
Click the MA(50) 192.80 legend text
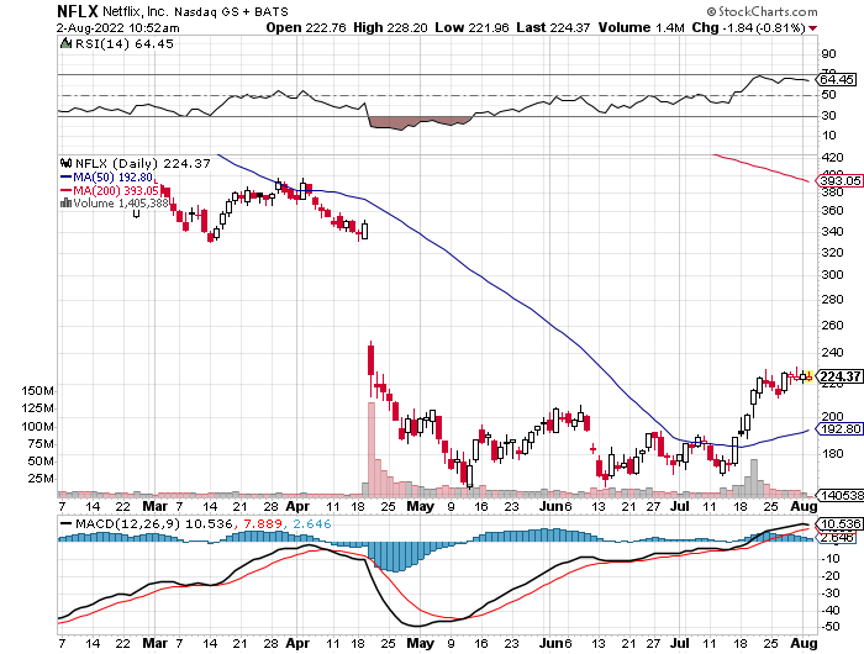[113, 177]
